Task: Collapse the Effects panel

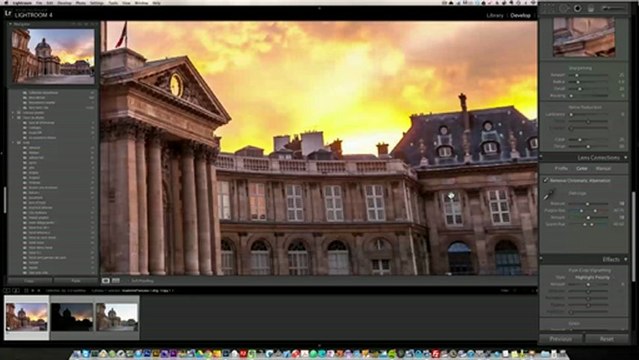Action: (626, 259)
